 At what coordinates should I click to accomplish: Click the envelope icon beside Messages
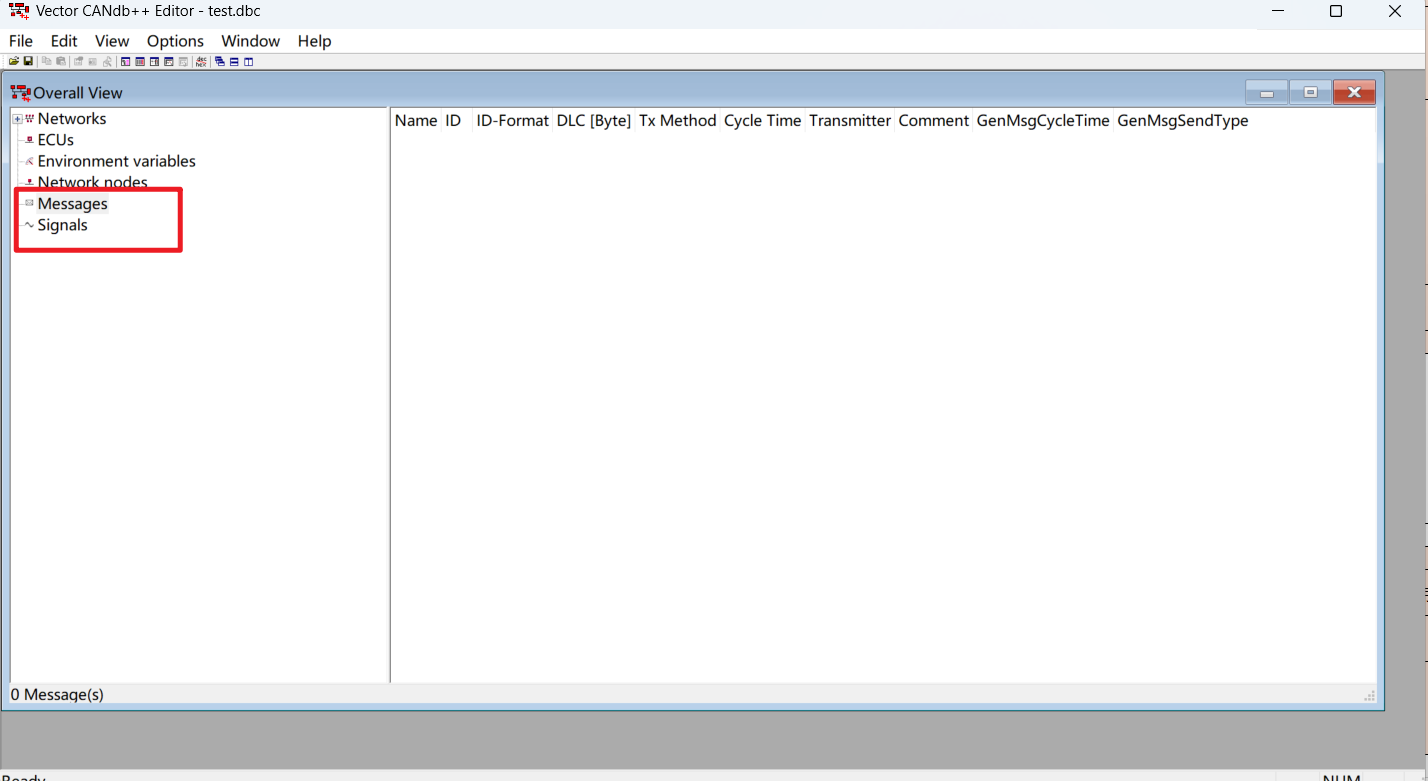pos(29,203)
